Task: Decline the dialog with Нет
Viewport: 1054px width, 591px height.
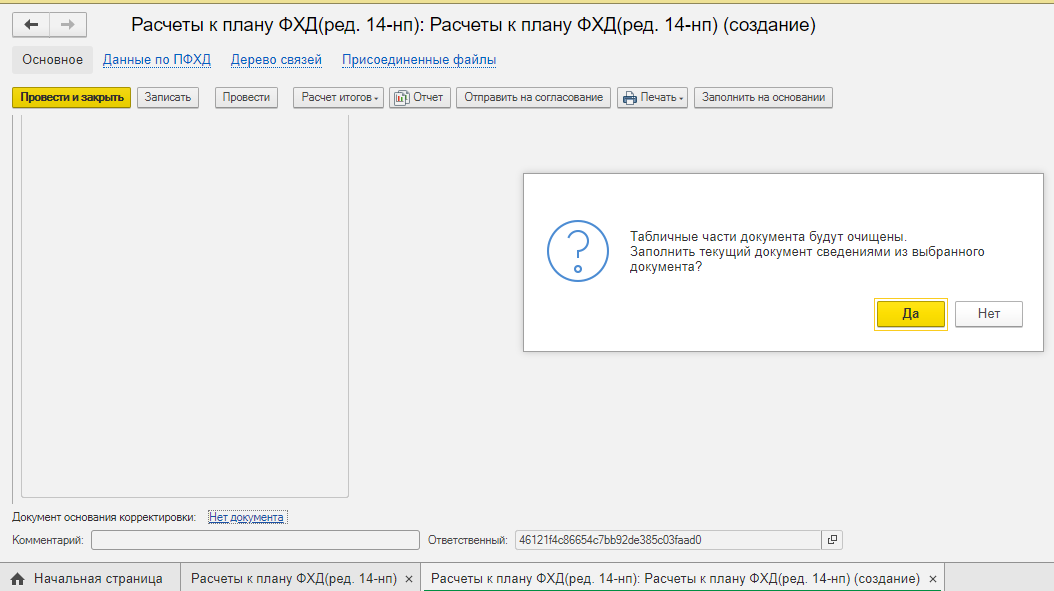Action: [x=988, y=313]
